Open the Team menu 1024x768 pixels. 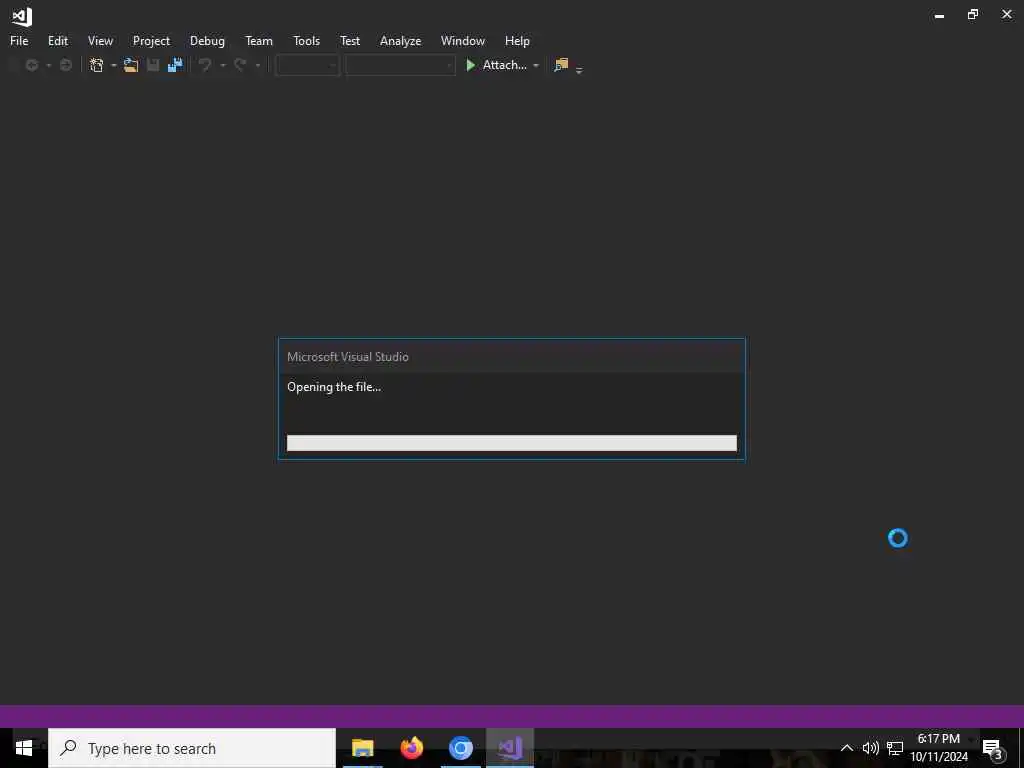coord(259,40)
